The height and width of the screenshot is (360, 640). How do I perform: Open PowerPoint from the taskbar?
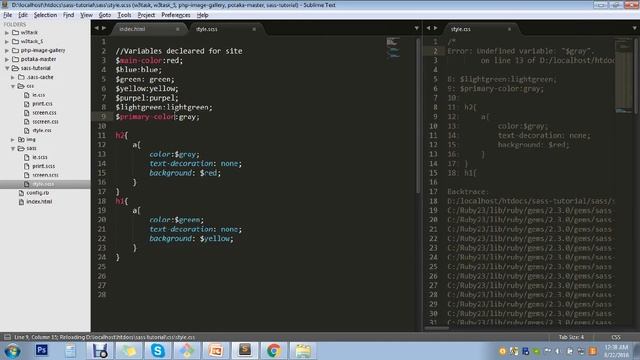[216, 351]
